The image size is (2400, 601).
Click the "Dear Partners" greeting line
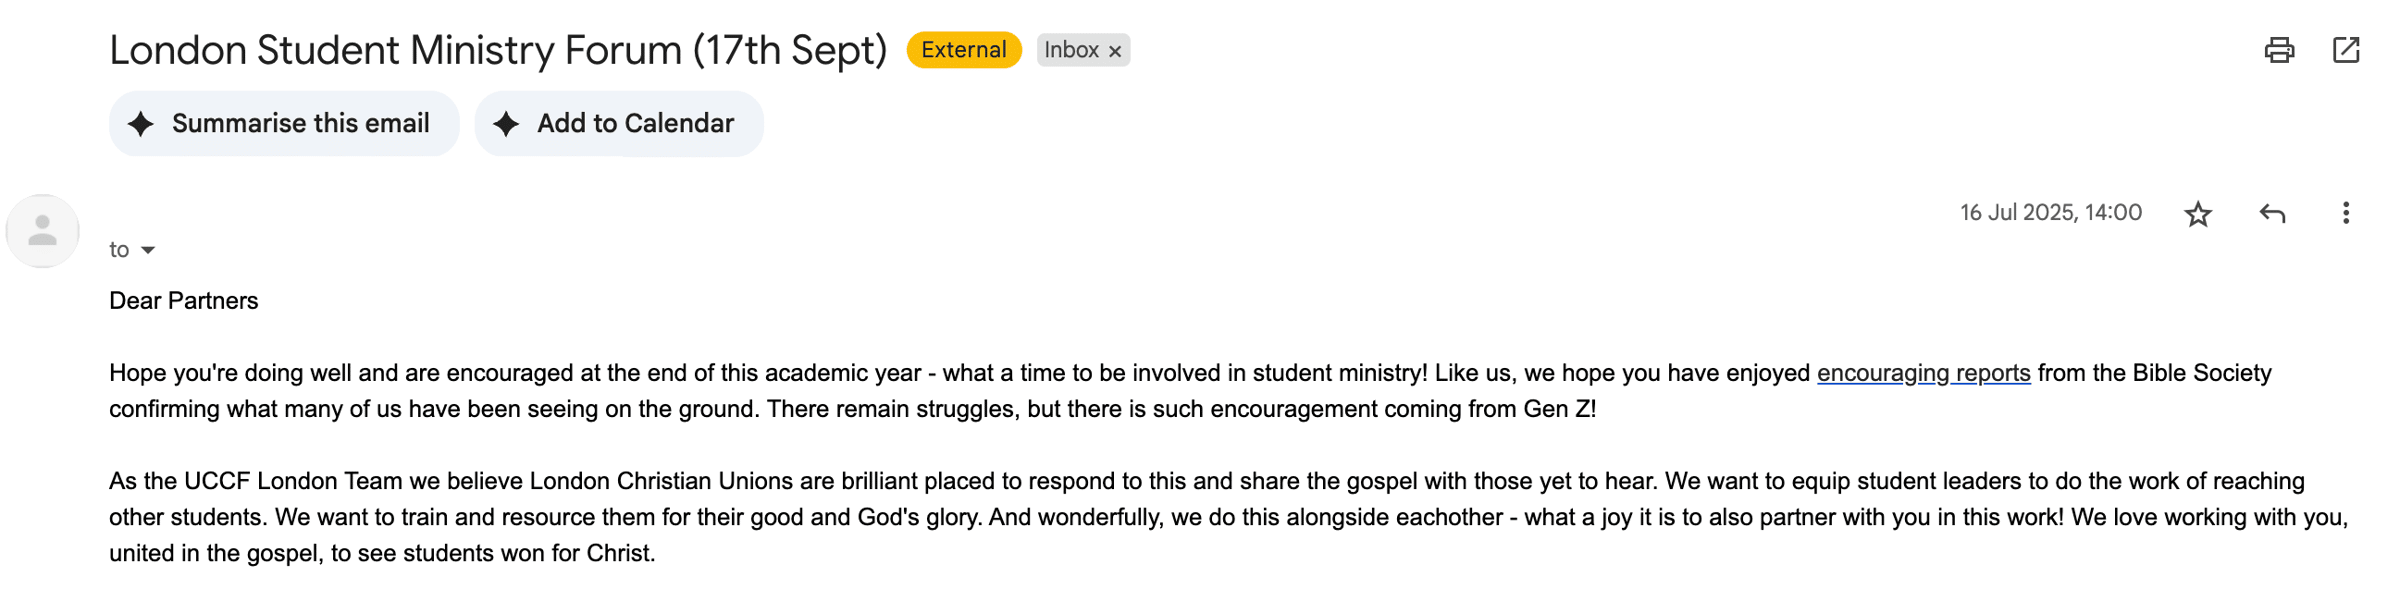pyautogui.click(x=184, y=301)
